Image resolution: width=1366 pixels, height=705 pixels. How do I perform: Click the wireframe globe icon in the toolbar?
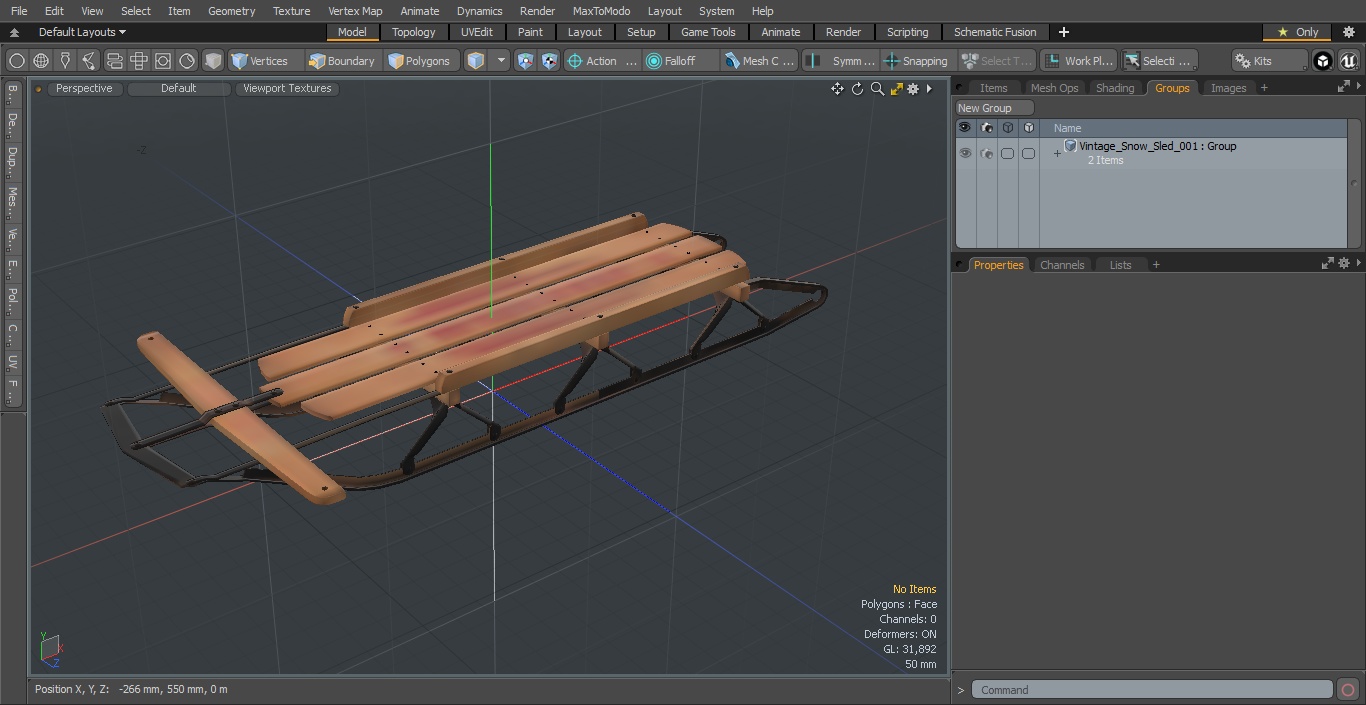(41, 61)
